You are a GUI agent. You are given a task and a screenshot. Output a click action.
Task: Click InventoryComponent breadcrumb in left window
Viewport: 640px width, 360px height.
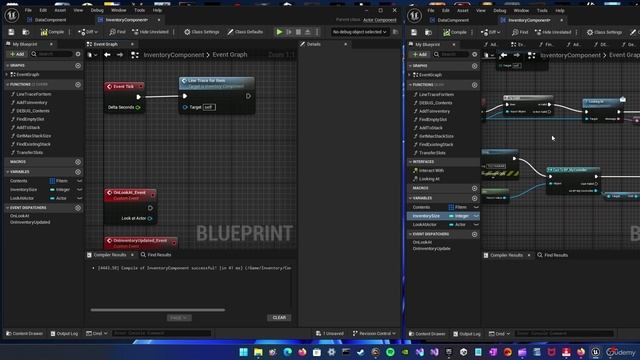coord(173,55)
